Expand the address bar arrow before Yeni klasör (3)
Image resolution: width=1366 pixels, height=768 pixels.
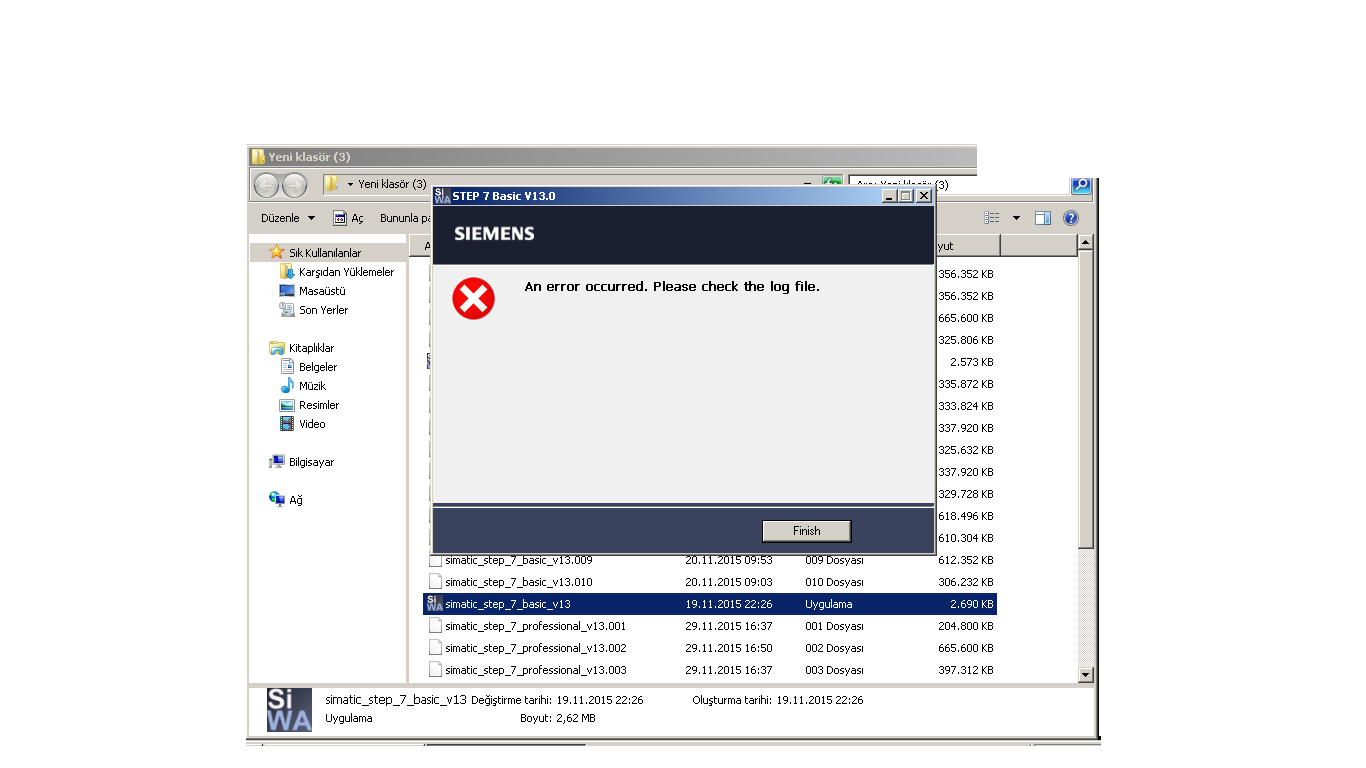(x=350, y=185)
